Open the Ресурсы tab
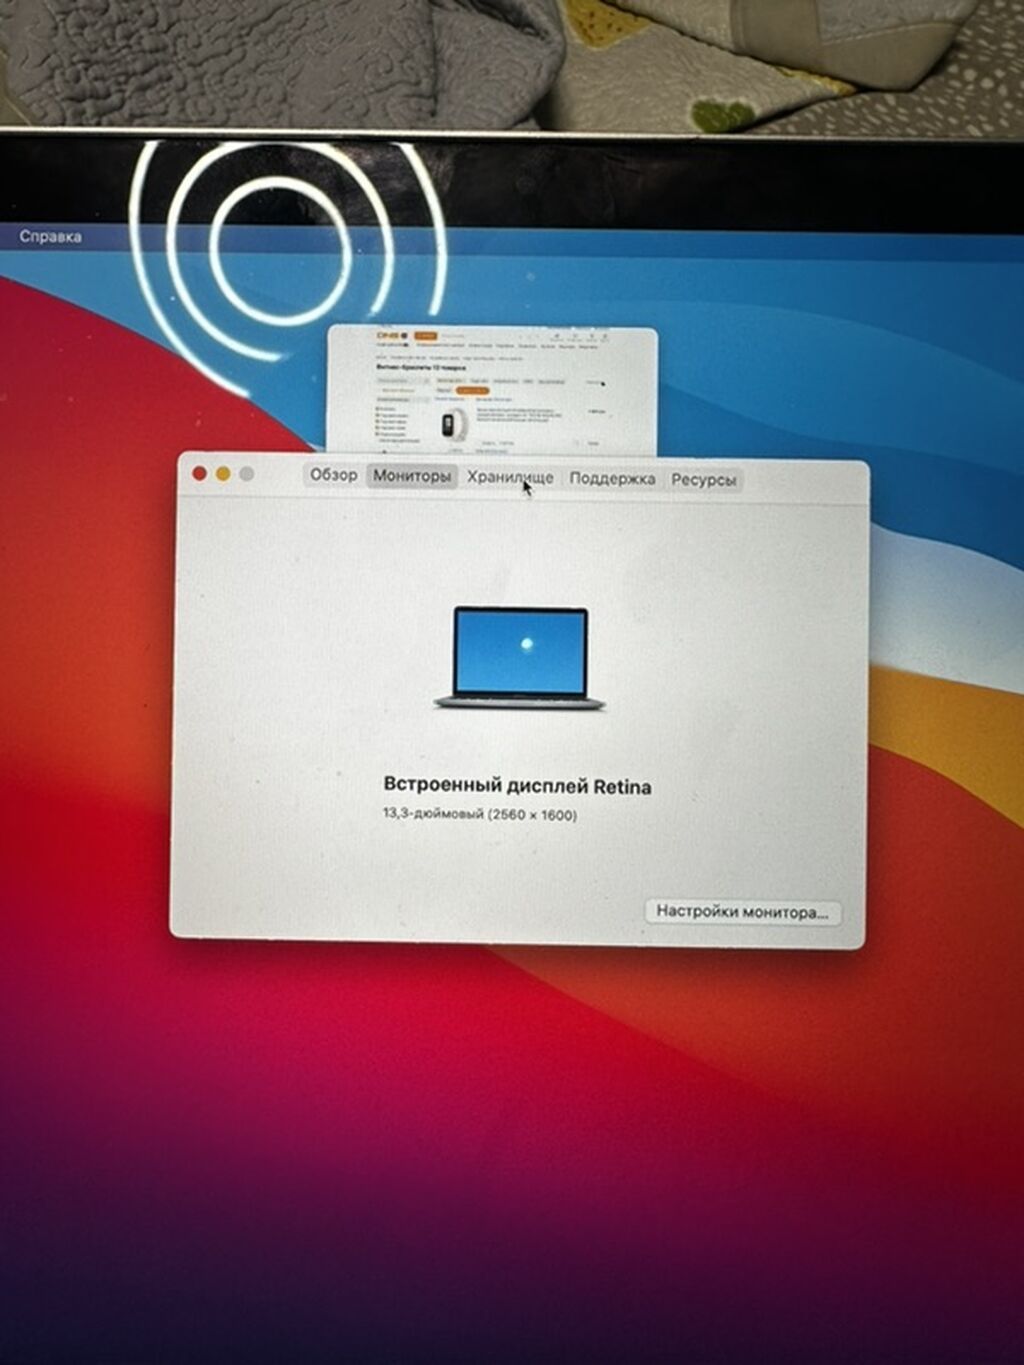 click(x=704, y=480)
